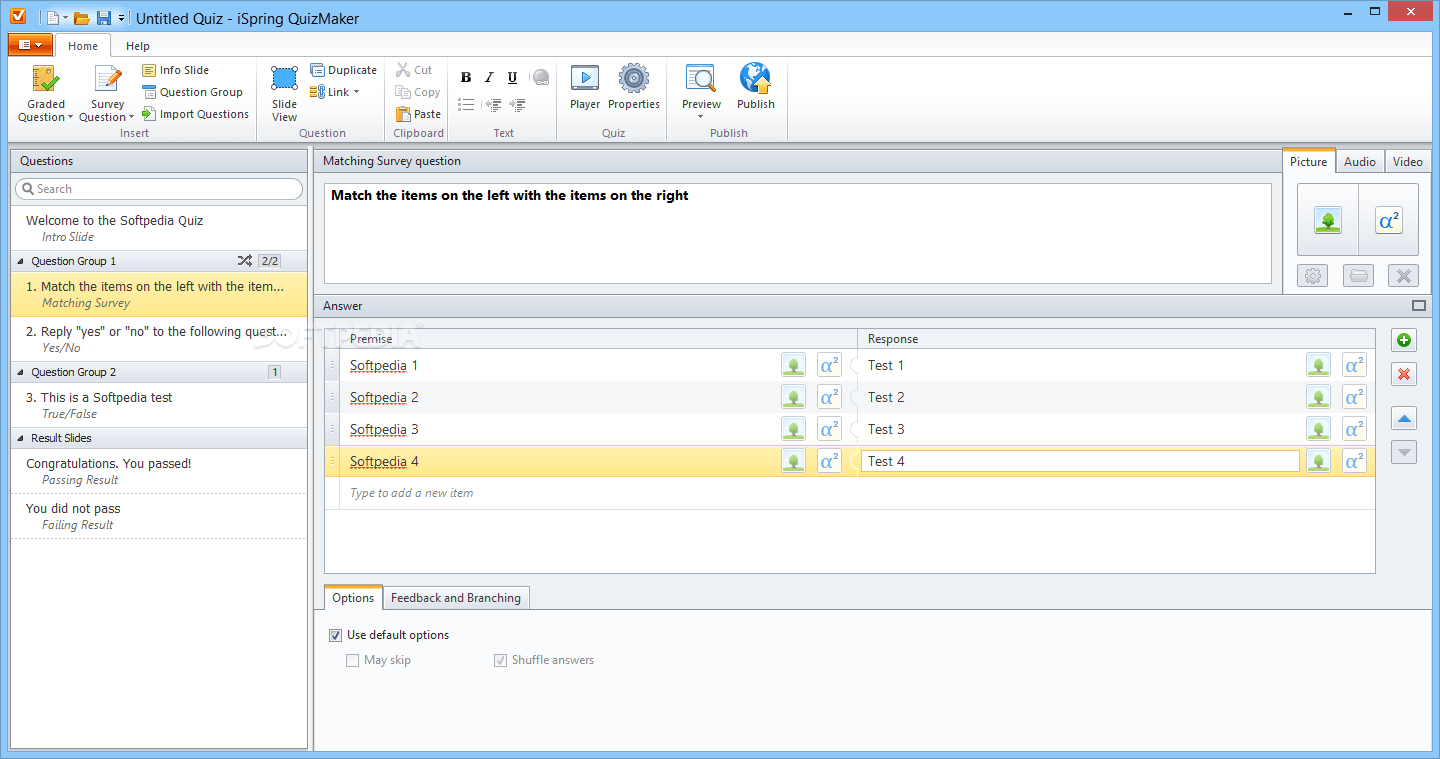Viewport: 1440px width, 759px height.
Task: Delete selected answer with red X button
Action: point(1404,374)
